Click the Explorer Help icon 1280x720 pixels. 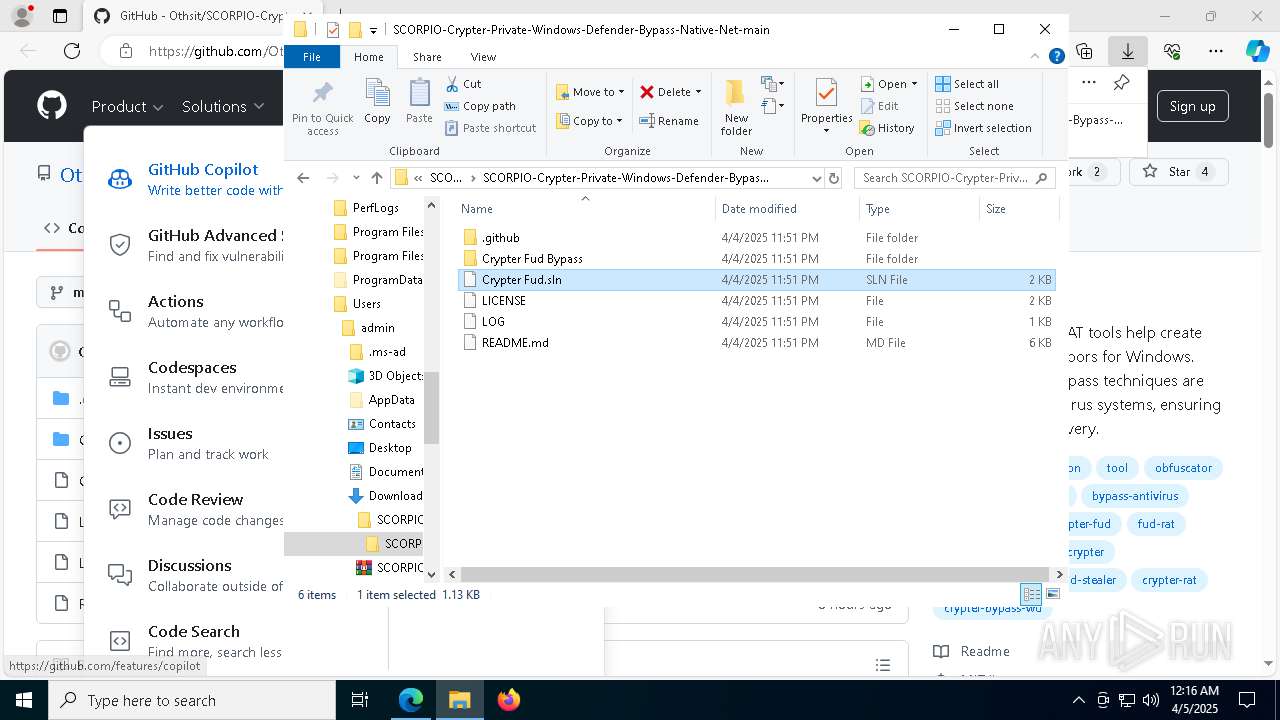pyautogui.click(x=1056, y=57)
